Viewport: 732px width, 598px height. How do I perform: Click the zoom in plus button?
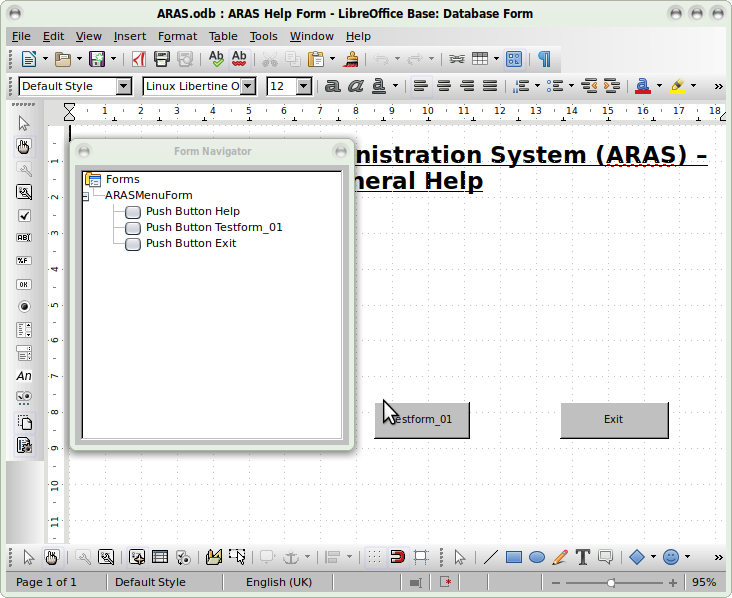[673, 583]
